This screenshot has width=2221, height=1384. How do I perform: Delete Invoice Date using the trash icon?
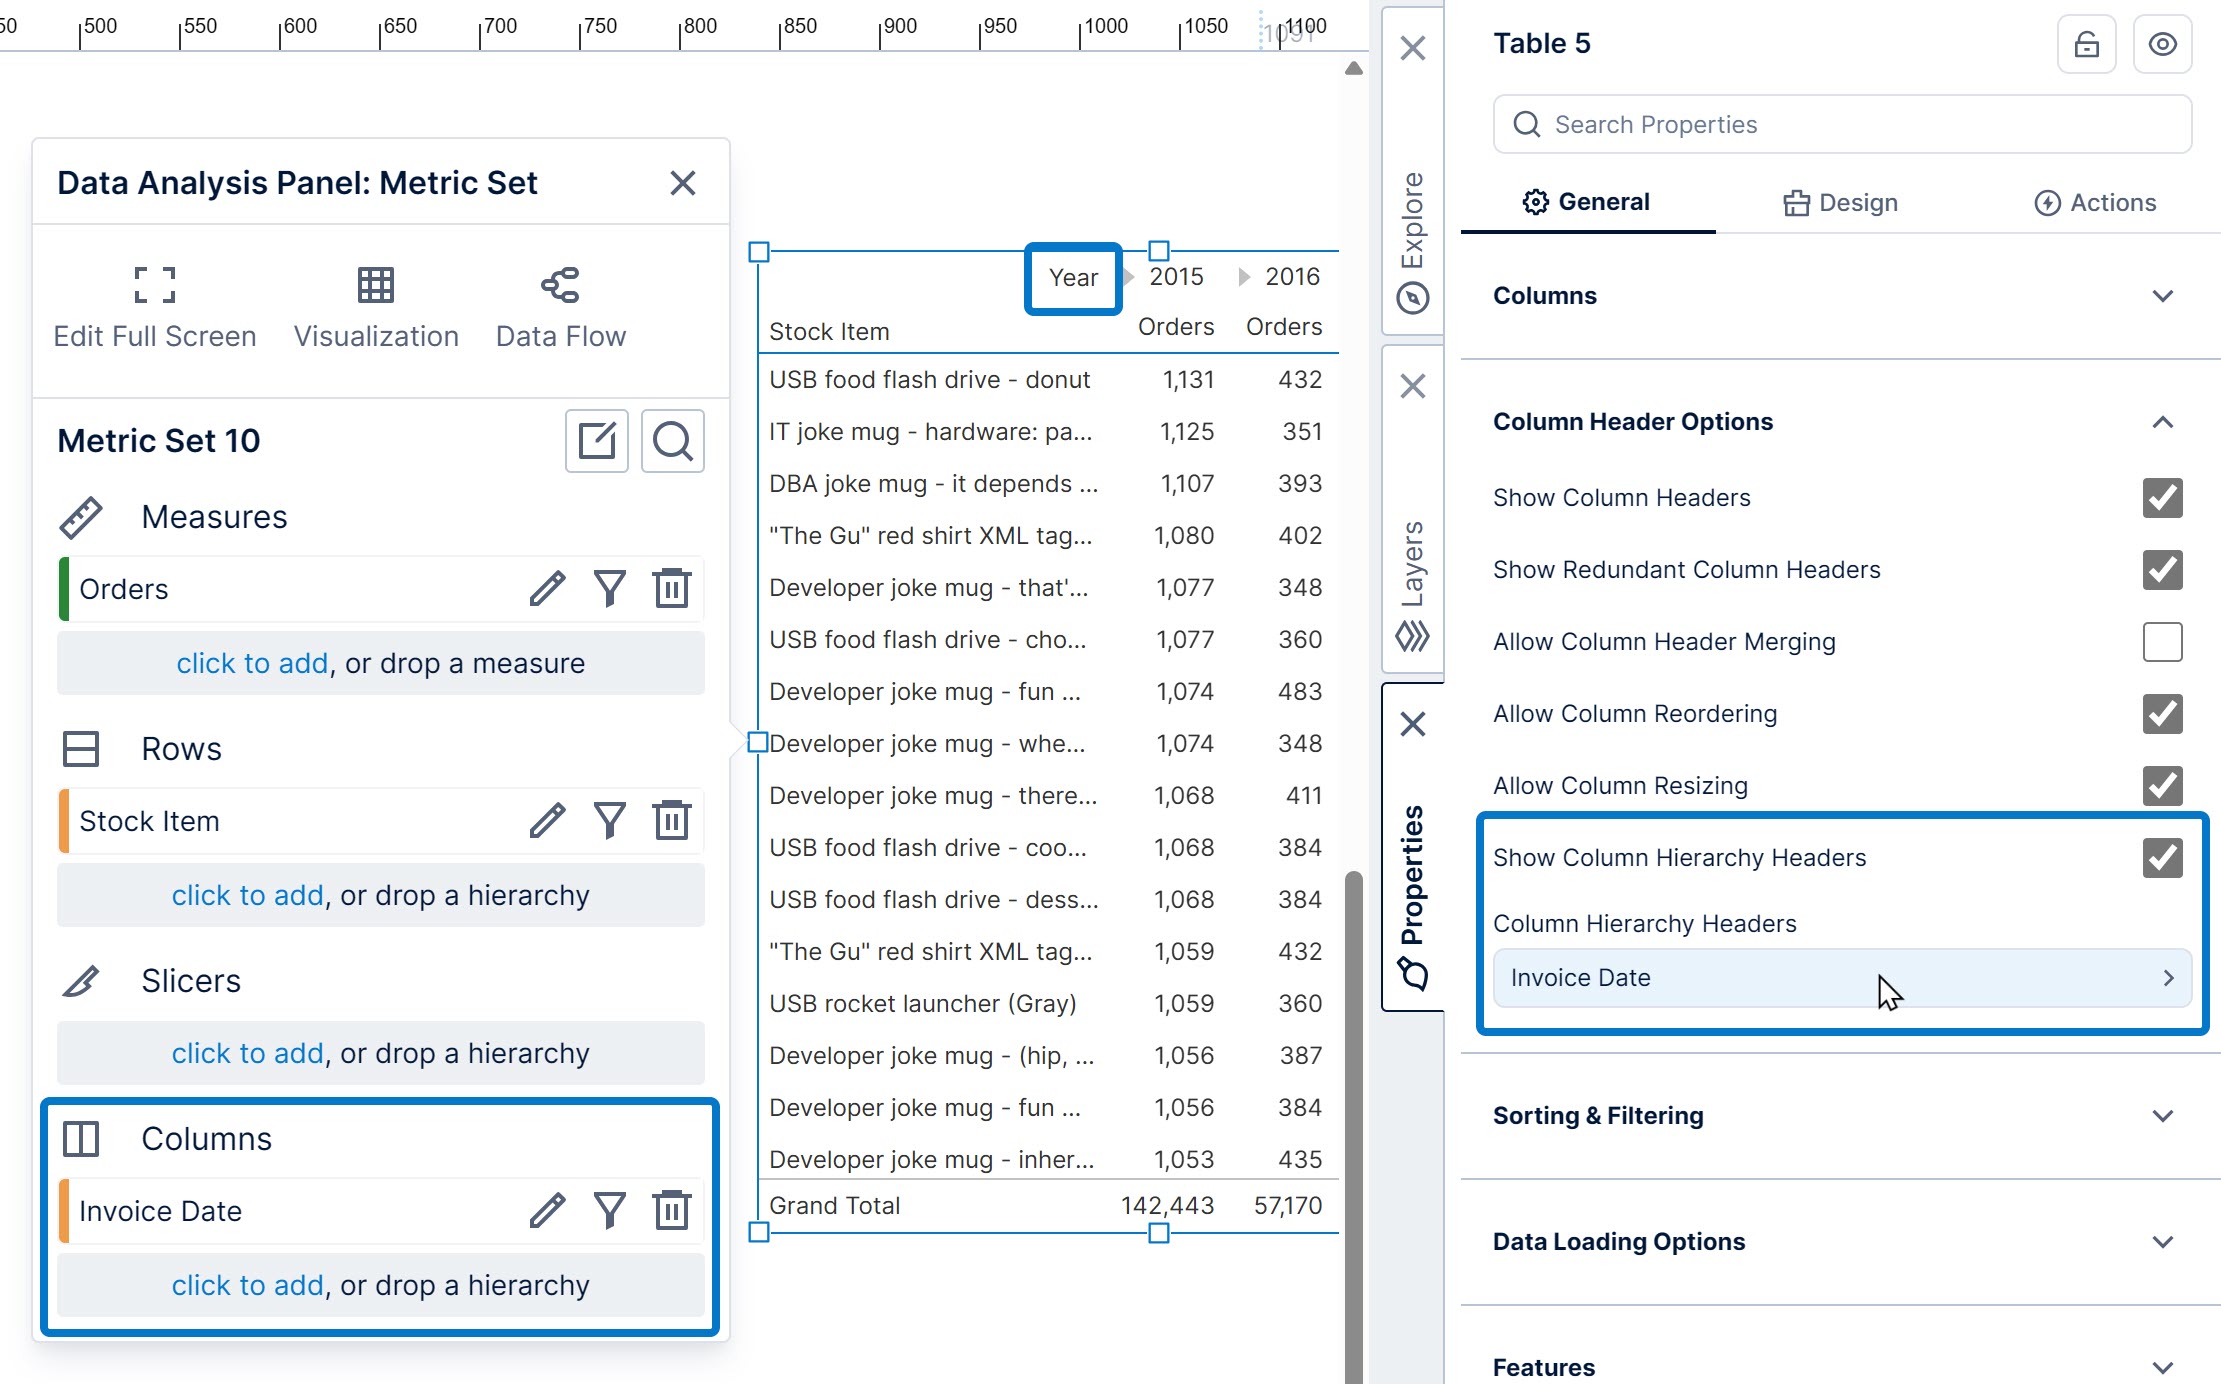[672, 1210]
